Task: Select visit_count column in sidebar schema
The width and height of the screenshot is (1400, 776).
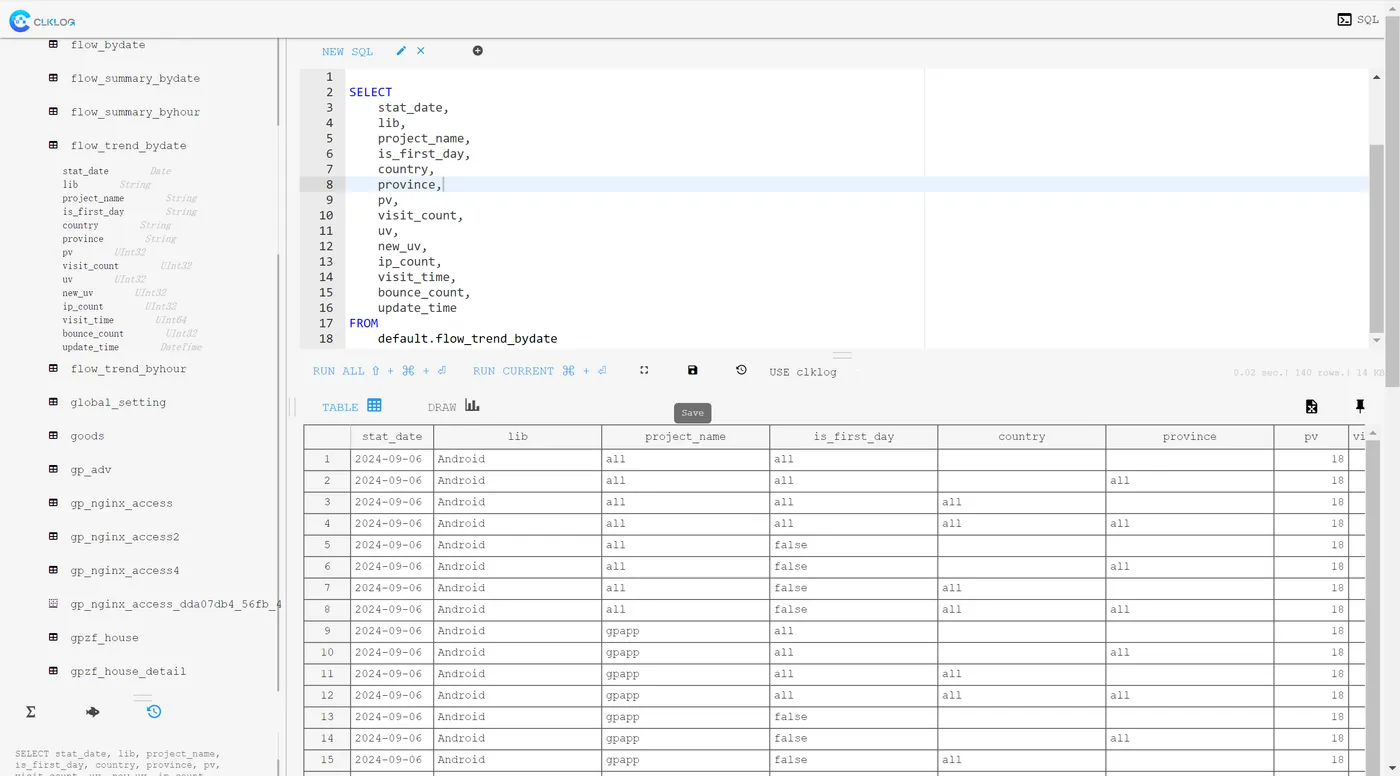Action: [x=90, y=266]
